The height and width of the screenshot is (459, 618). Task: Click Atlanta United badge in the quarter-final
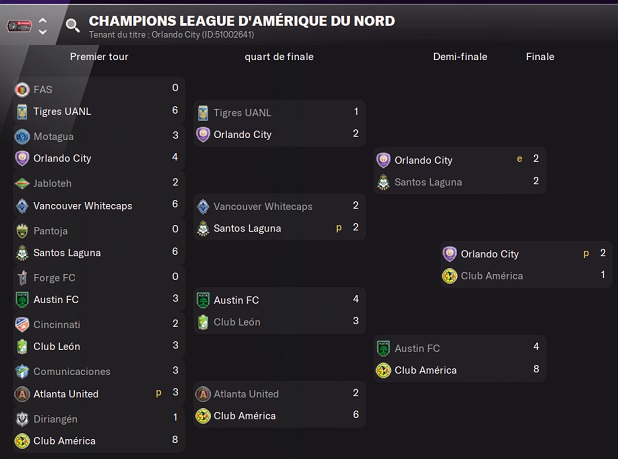[x=203, y=394]
